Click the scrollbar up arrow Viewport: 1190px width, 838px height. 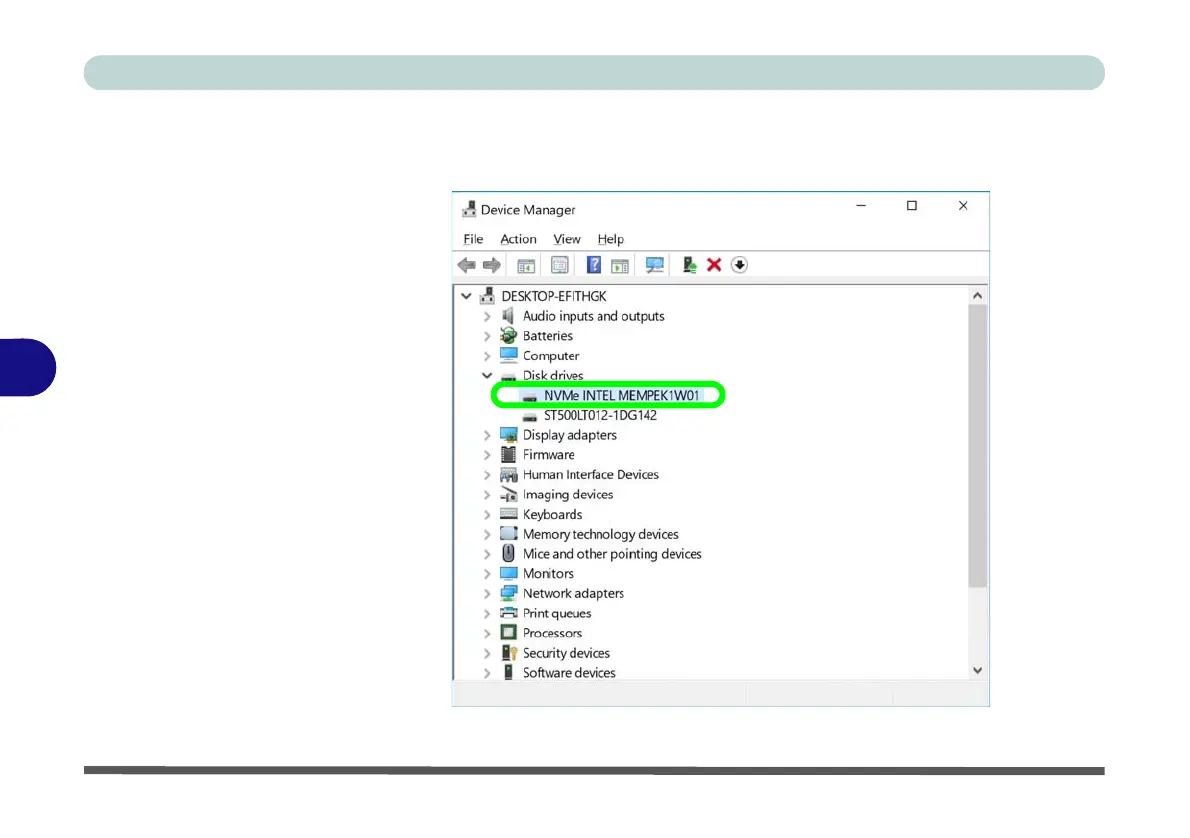(978, 295)
